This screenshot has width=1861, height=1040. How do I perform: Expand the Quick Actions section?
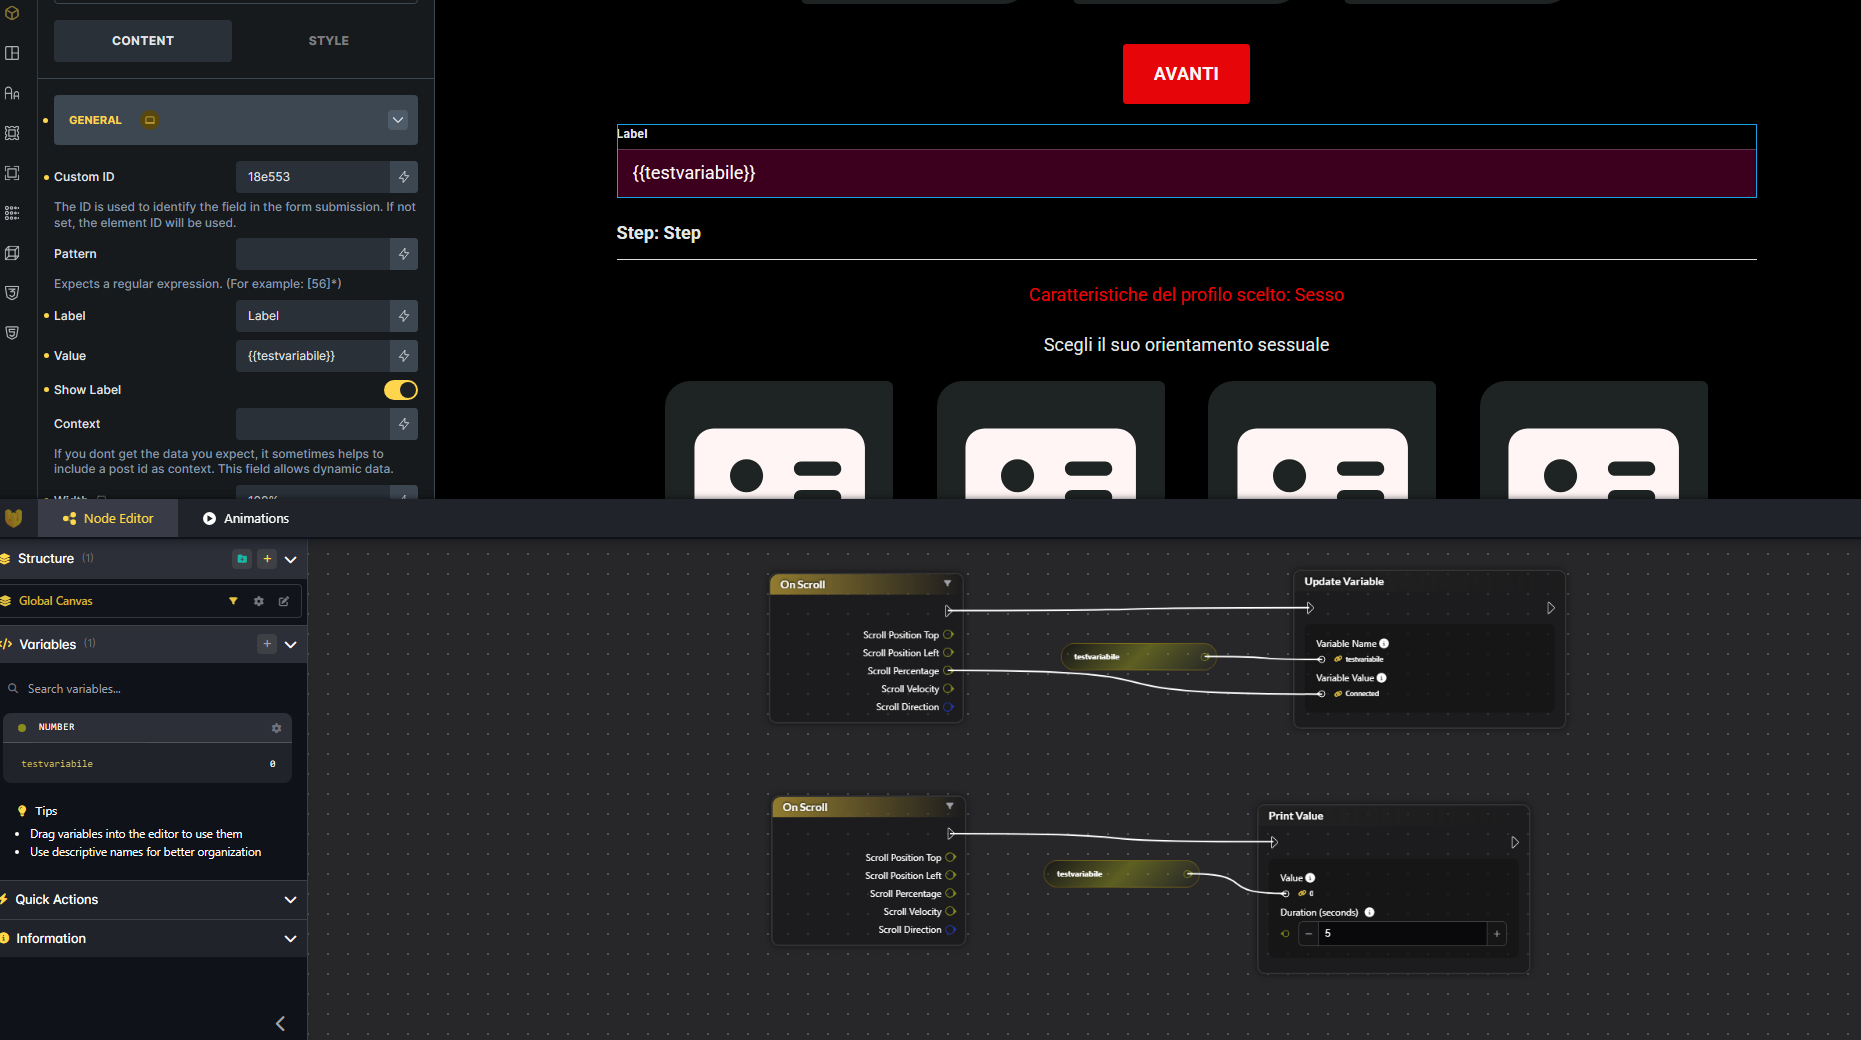pos(290,900)
